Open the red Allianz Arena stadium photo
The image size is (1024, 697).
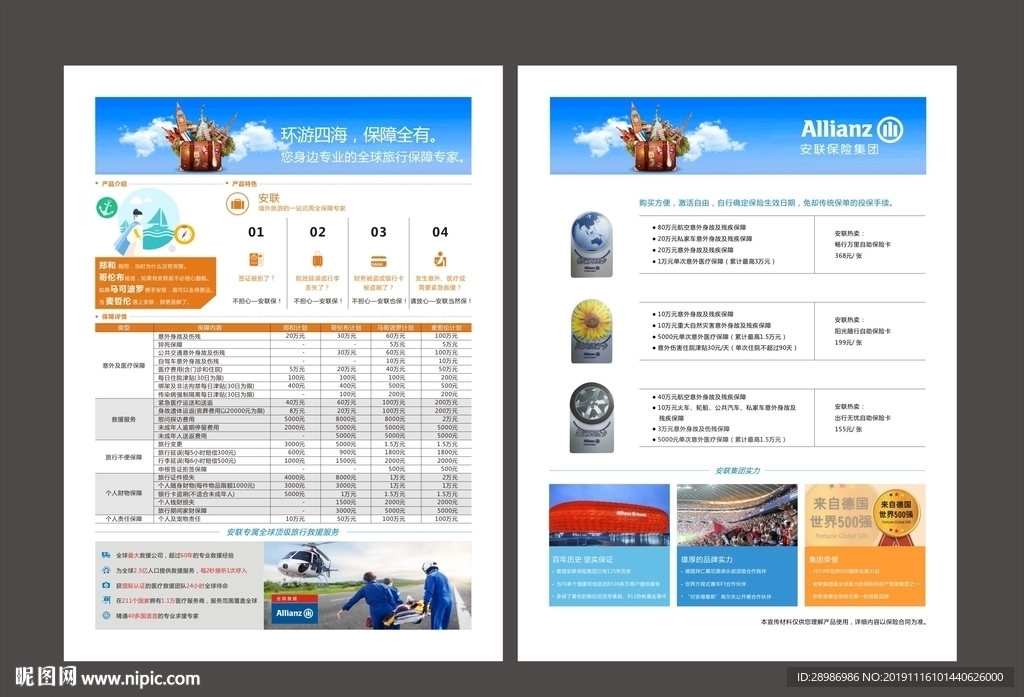(x=609, y=515)
